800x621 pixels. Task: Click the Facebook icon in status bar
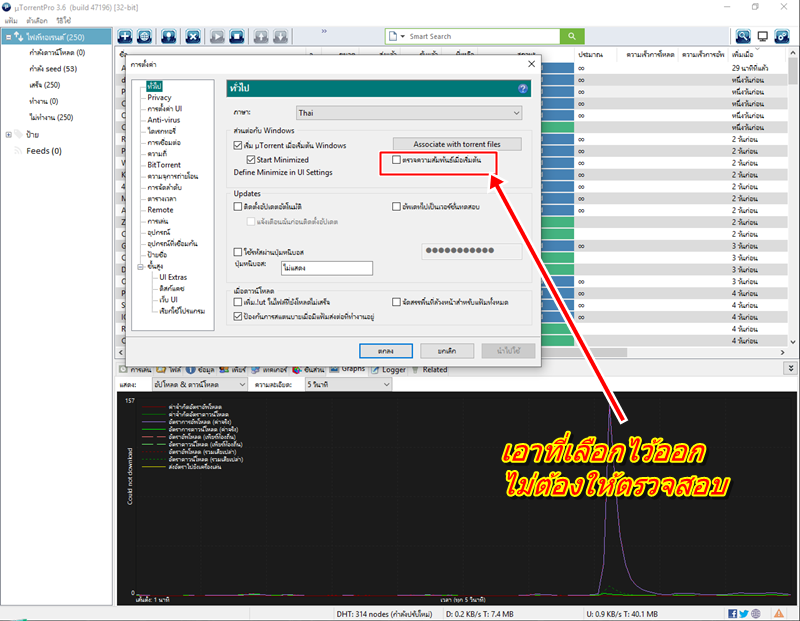click(733, 614)
